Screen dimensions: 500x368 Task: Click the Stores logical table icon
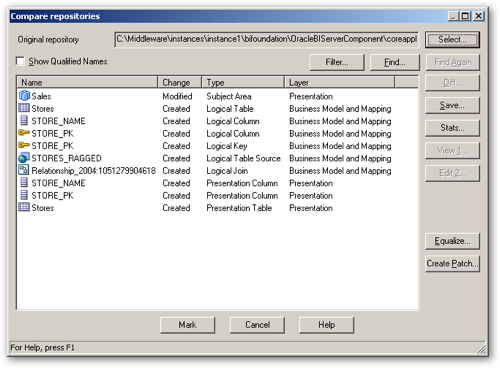coord(24,108)
